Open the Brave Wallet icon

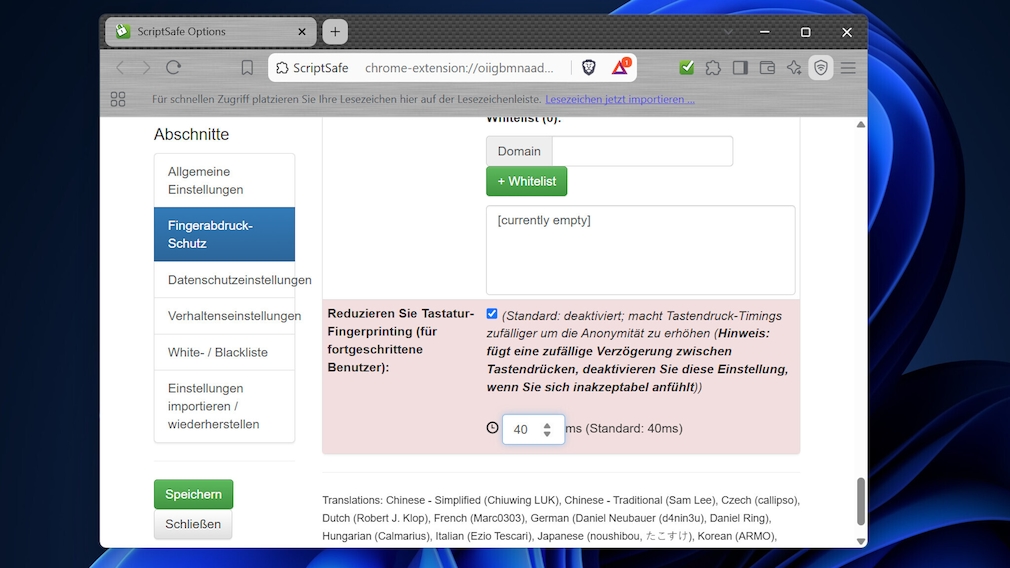click(767, 68)
